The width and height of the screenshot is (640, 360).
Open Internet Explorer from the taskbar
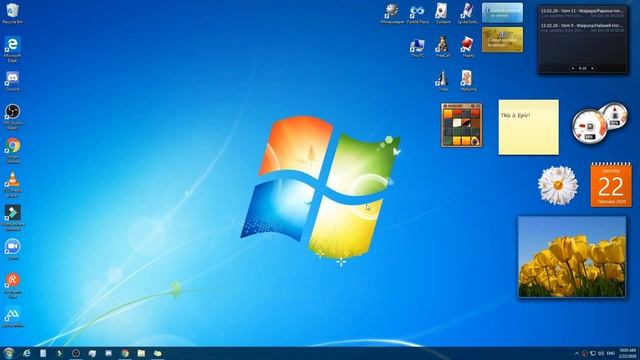[x=27, y=353]
